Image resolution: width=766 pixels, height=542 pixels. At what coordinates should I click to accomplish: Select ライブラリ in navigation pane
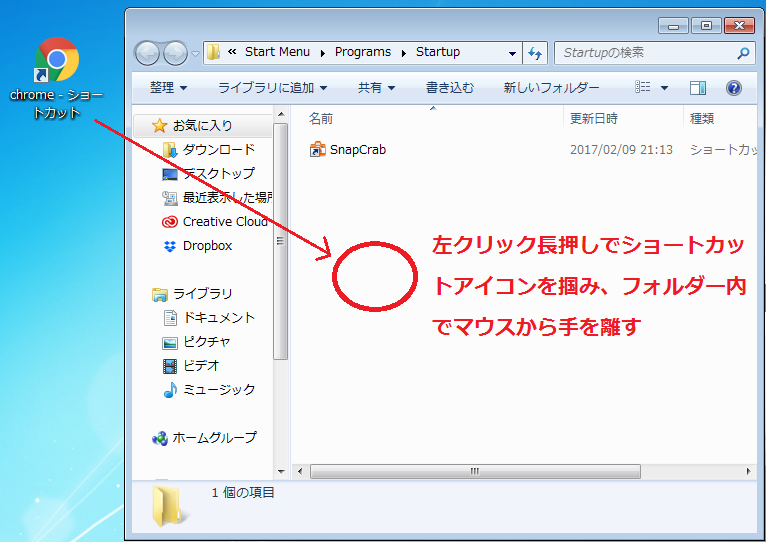[x=203, y=294]
